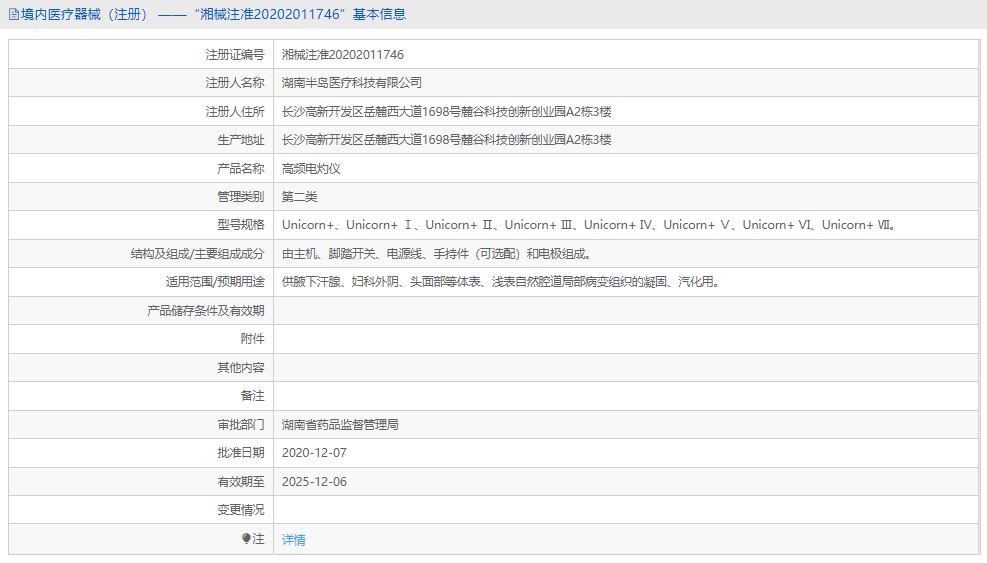
Task: Click the bulb icon next to 注
Action: tap(246, 538)
